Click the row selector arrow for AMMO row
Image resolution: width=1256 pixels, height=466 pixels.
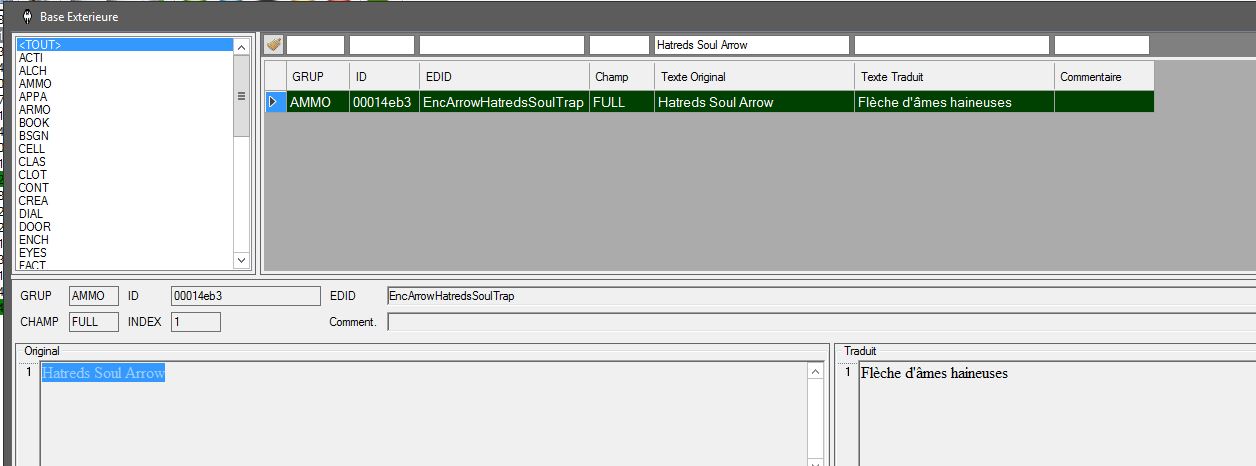tap(274, 102)
